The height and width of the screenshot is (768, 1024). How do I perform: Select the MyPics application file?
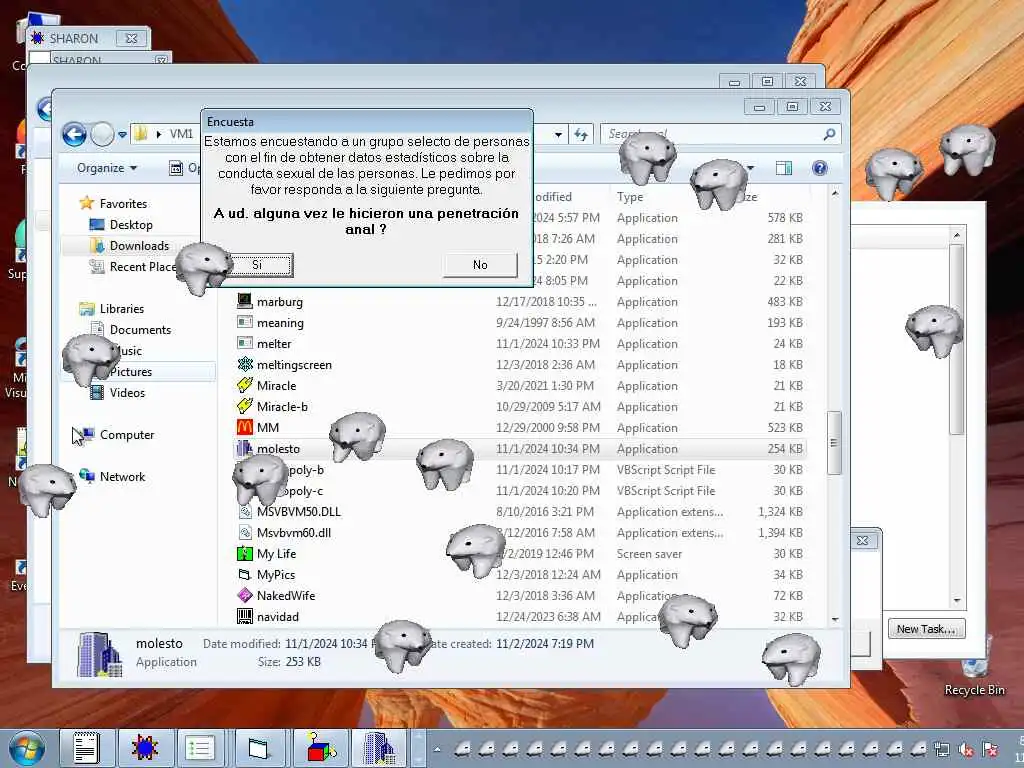(x=276, y=575)
